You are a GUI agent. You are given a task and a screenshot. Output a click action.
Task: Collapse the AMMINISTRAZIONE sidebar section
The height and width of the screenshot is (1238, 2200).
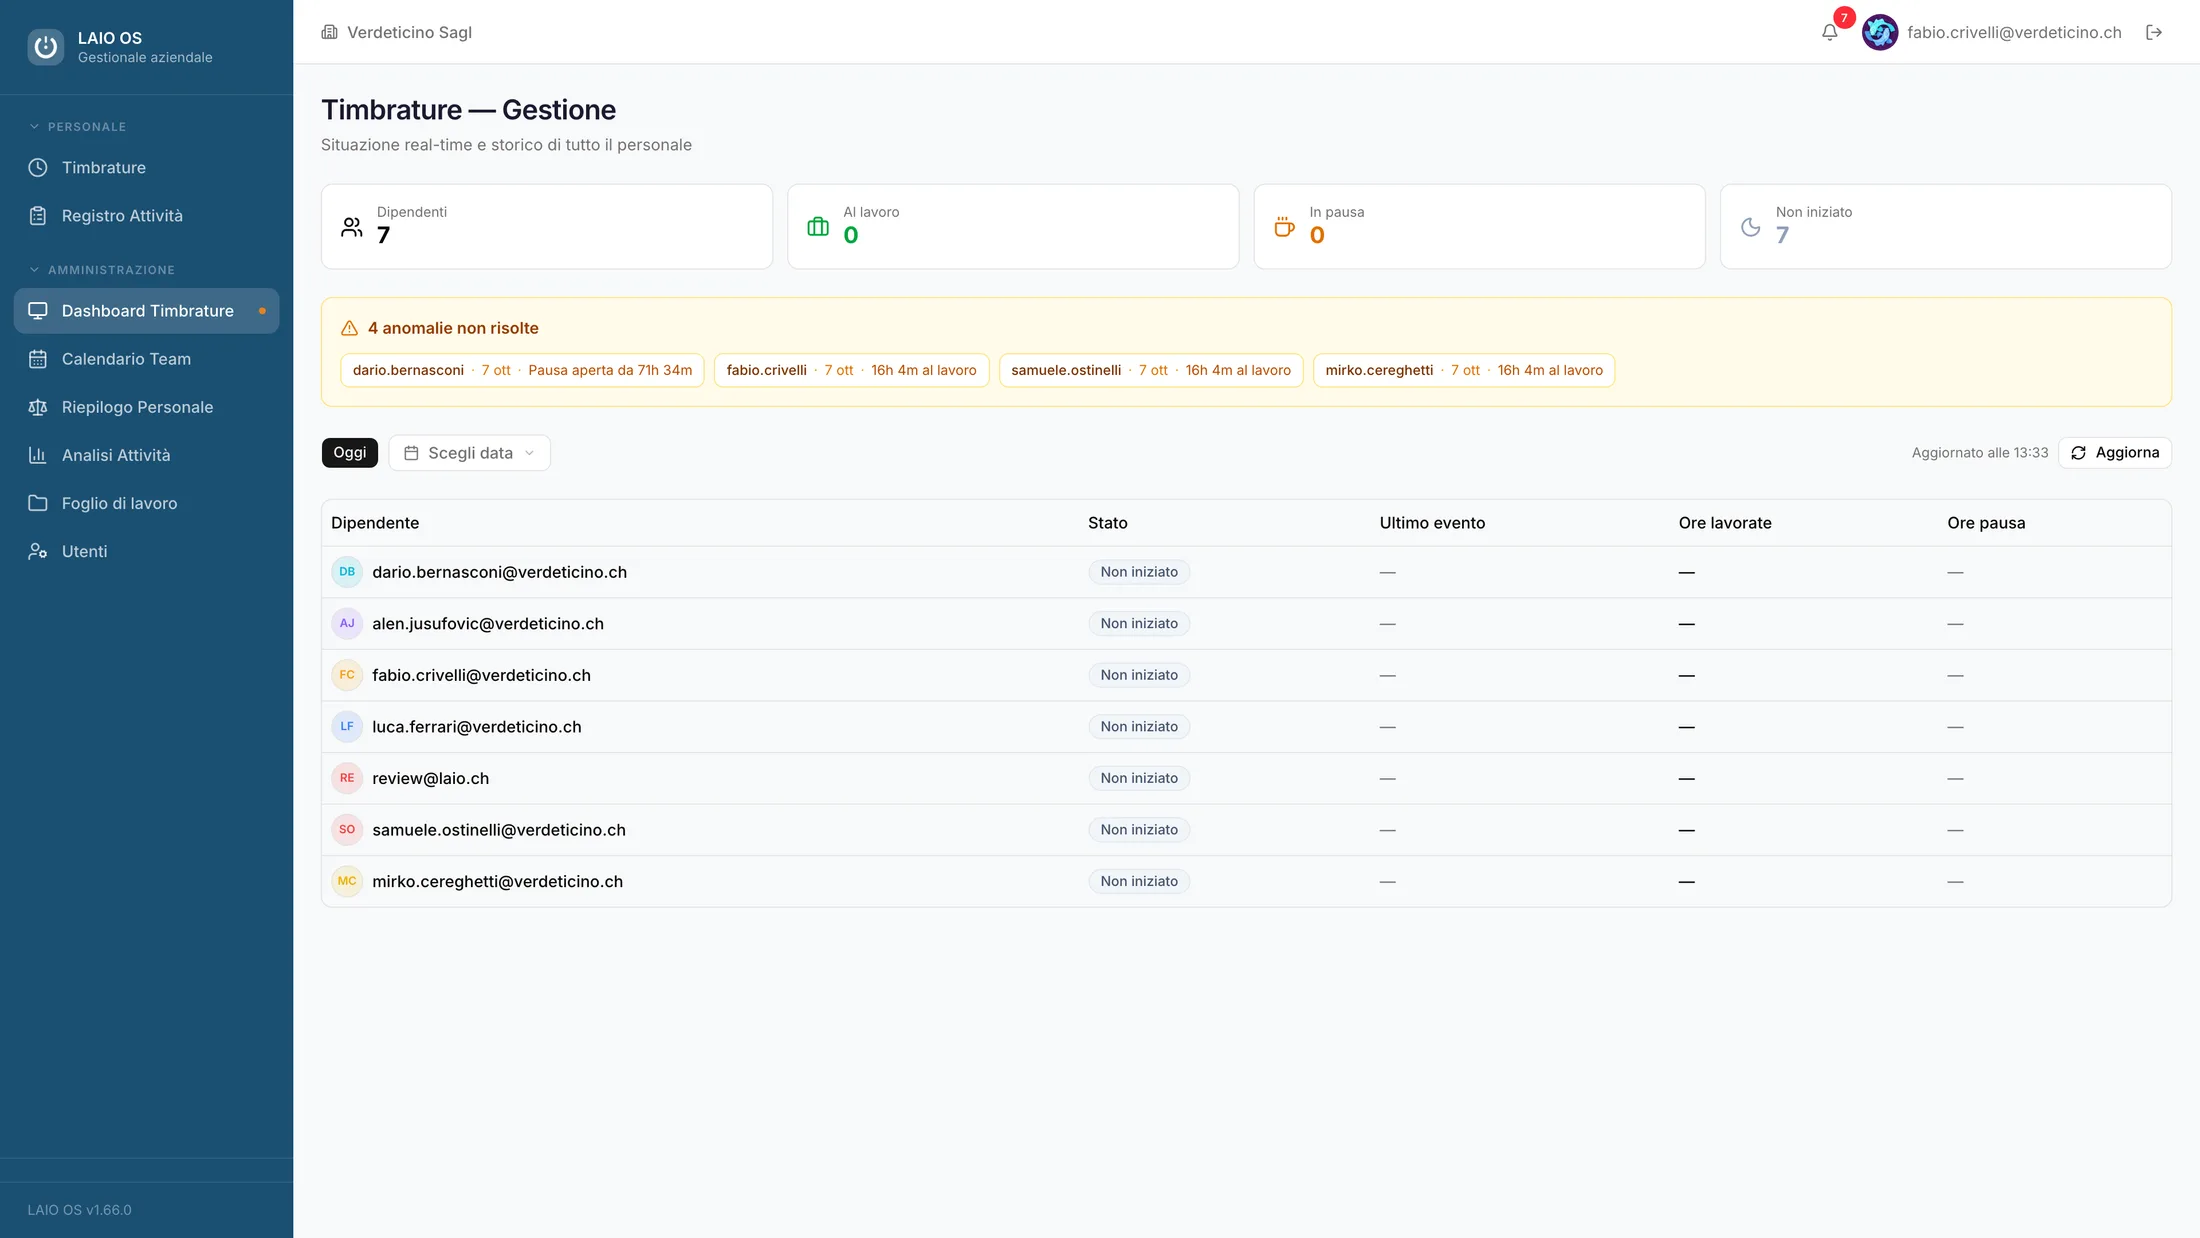[x=102, y=270]
